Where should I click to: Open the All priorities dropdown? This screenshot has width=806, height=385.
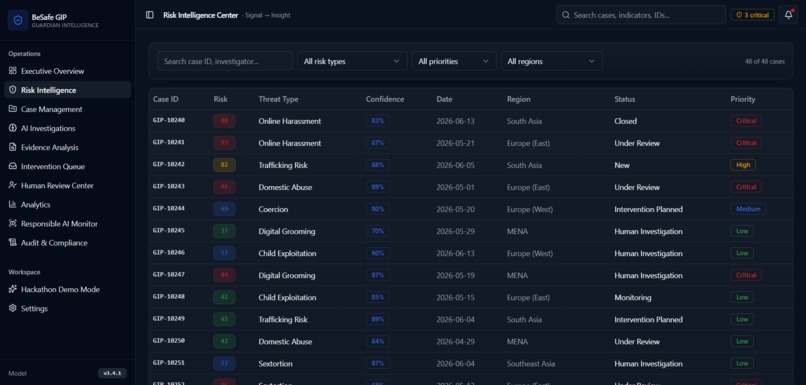[454, 61]
